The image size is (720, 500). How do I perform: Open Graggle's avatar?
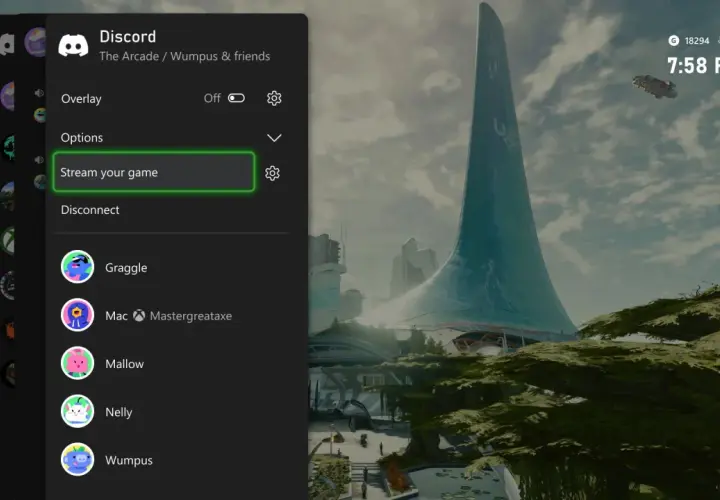pos(77,267)
